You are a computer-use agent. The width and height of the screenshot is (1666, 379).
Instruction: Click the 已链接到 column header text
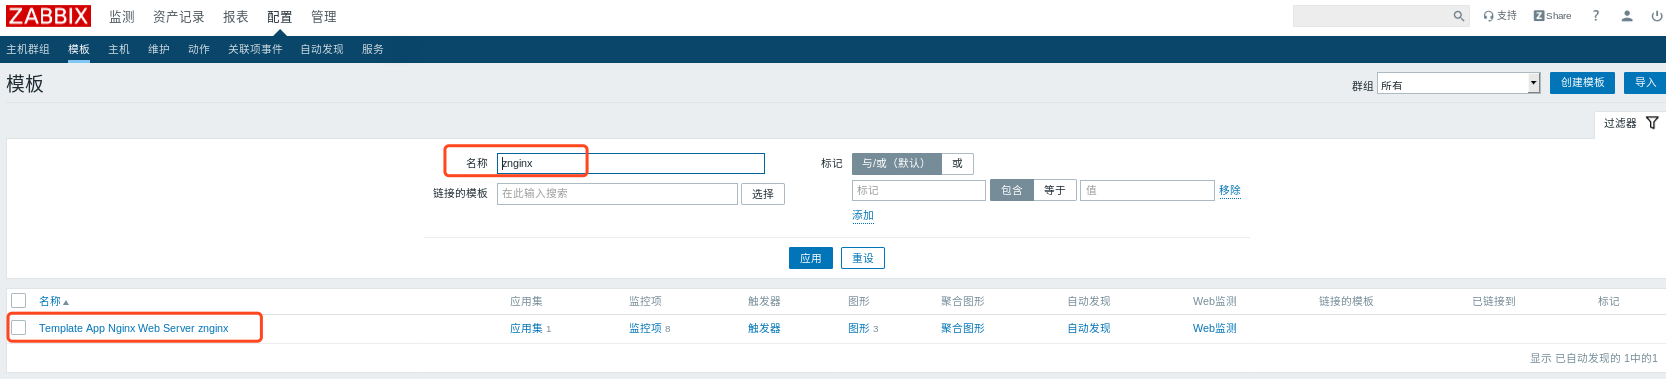pyautogui.click(x=1494, y=301)
